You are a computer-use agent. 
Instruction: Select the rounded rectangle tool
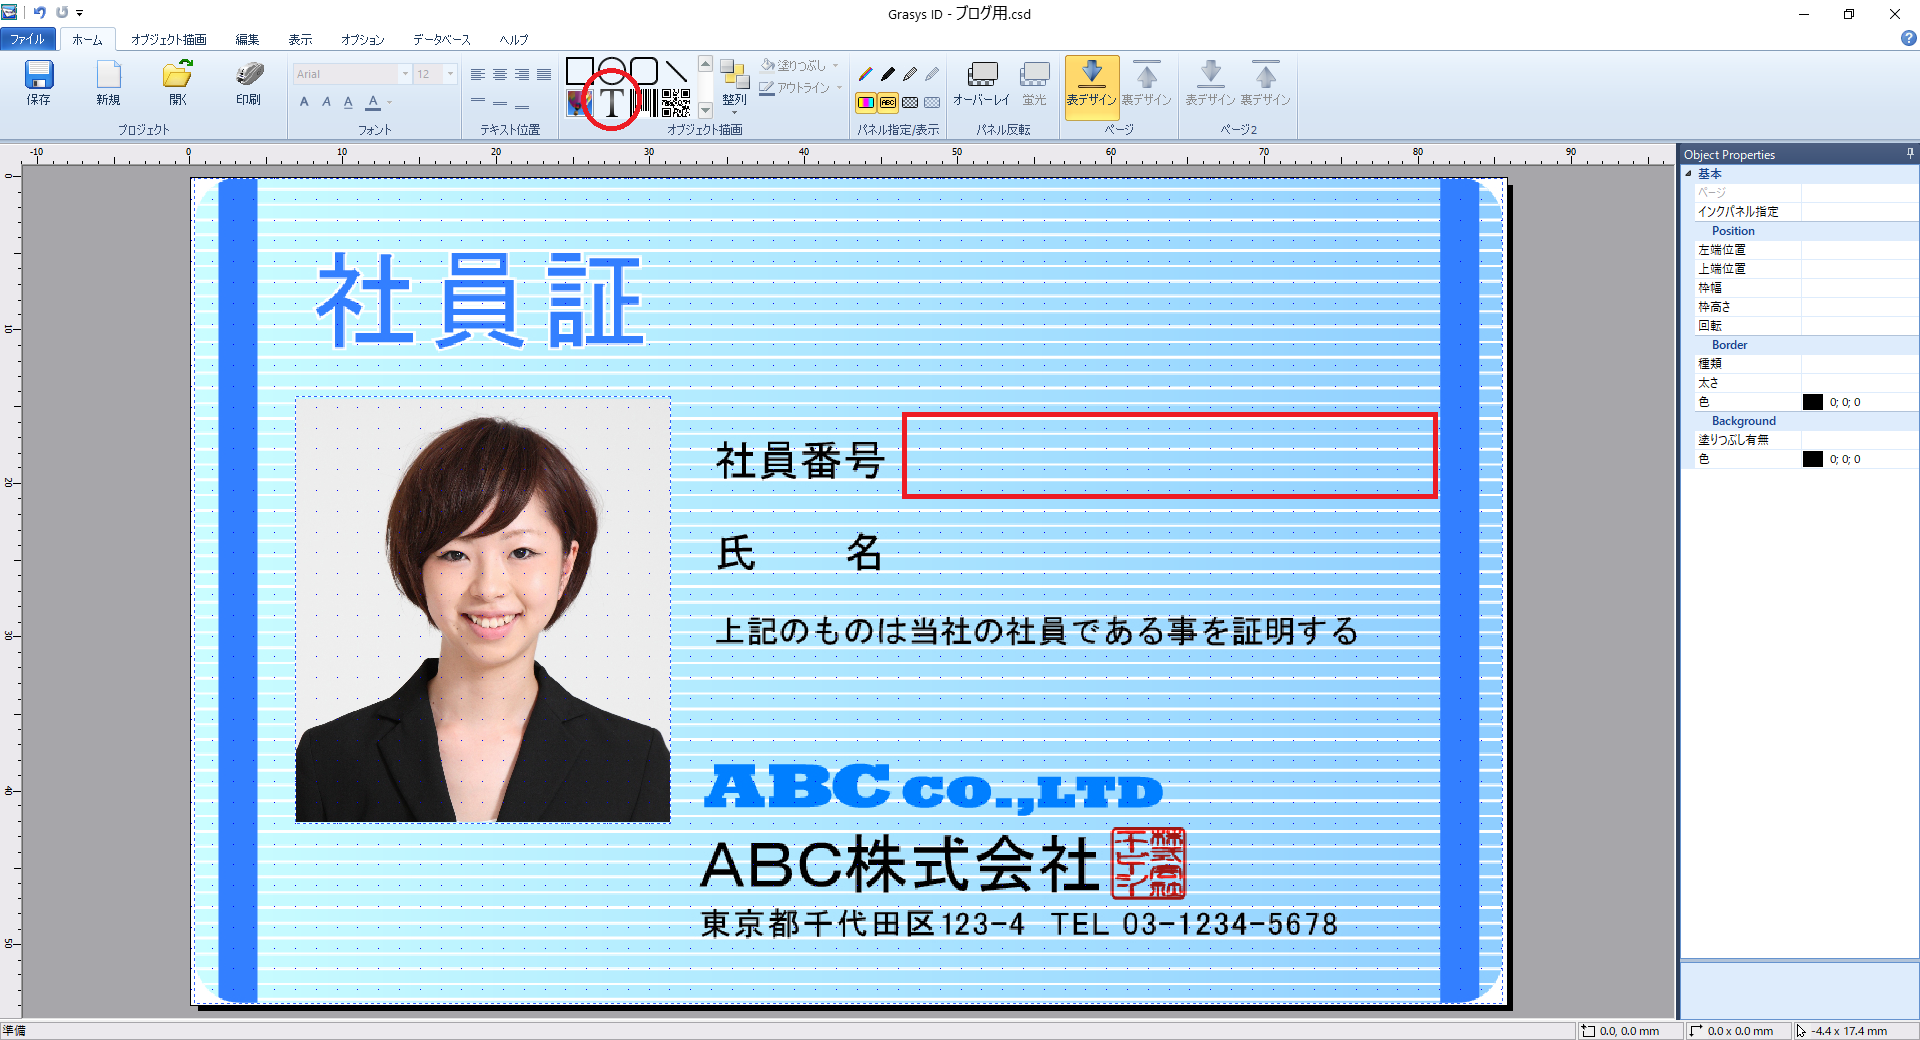[x=644, y=71]
